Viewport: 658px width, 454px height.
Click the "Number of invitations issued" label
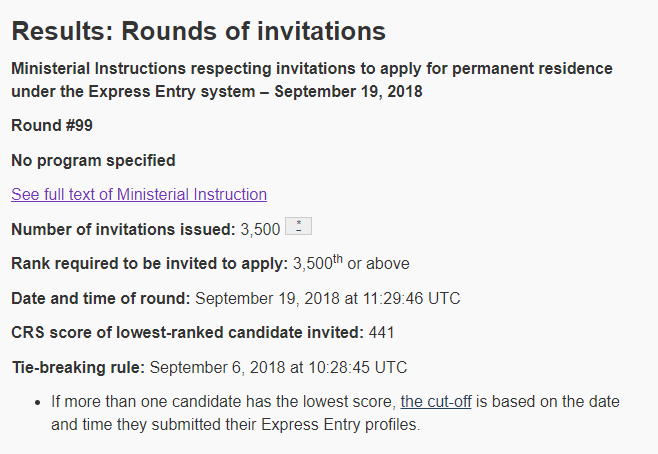[123, 229]
